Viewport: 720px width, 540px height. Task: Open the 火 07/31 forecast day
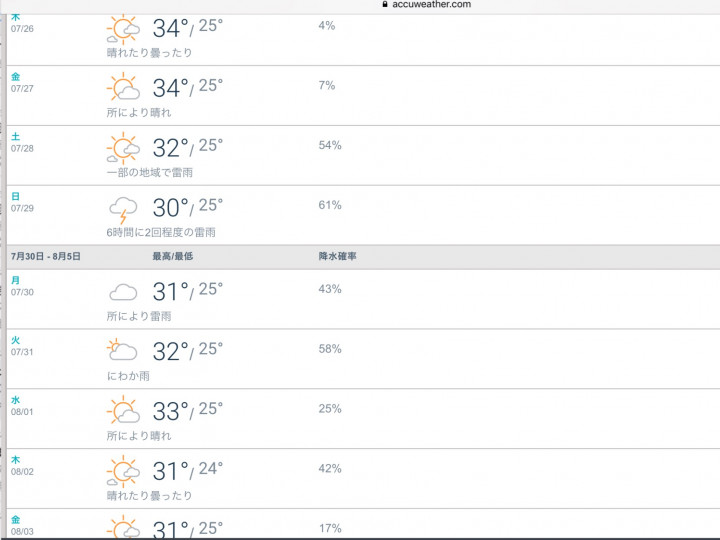coord(22,346)
